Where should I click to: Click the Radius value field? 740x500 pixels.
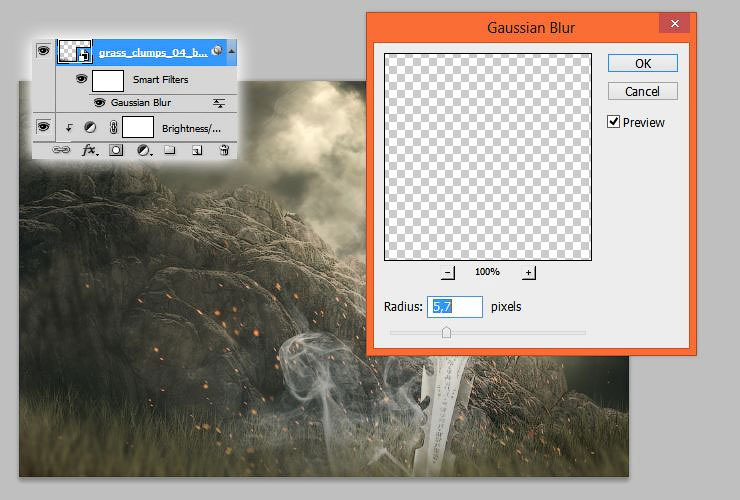455,307
